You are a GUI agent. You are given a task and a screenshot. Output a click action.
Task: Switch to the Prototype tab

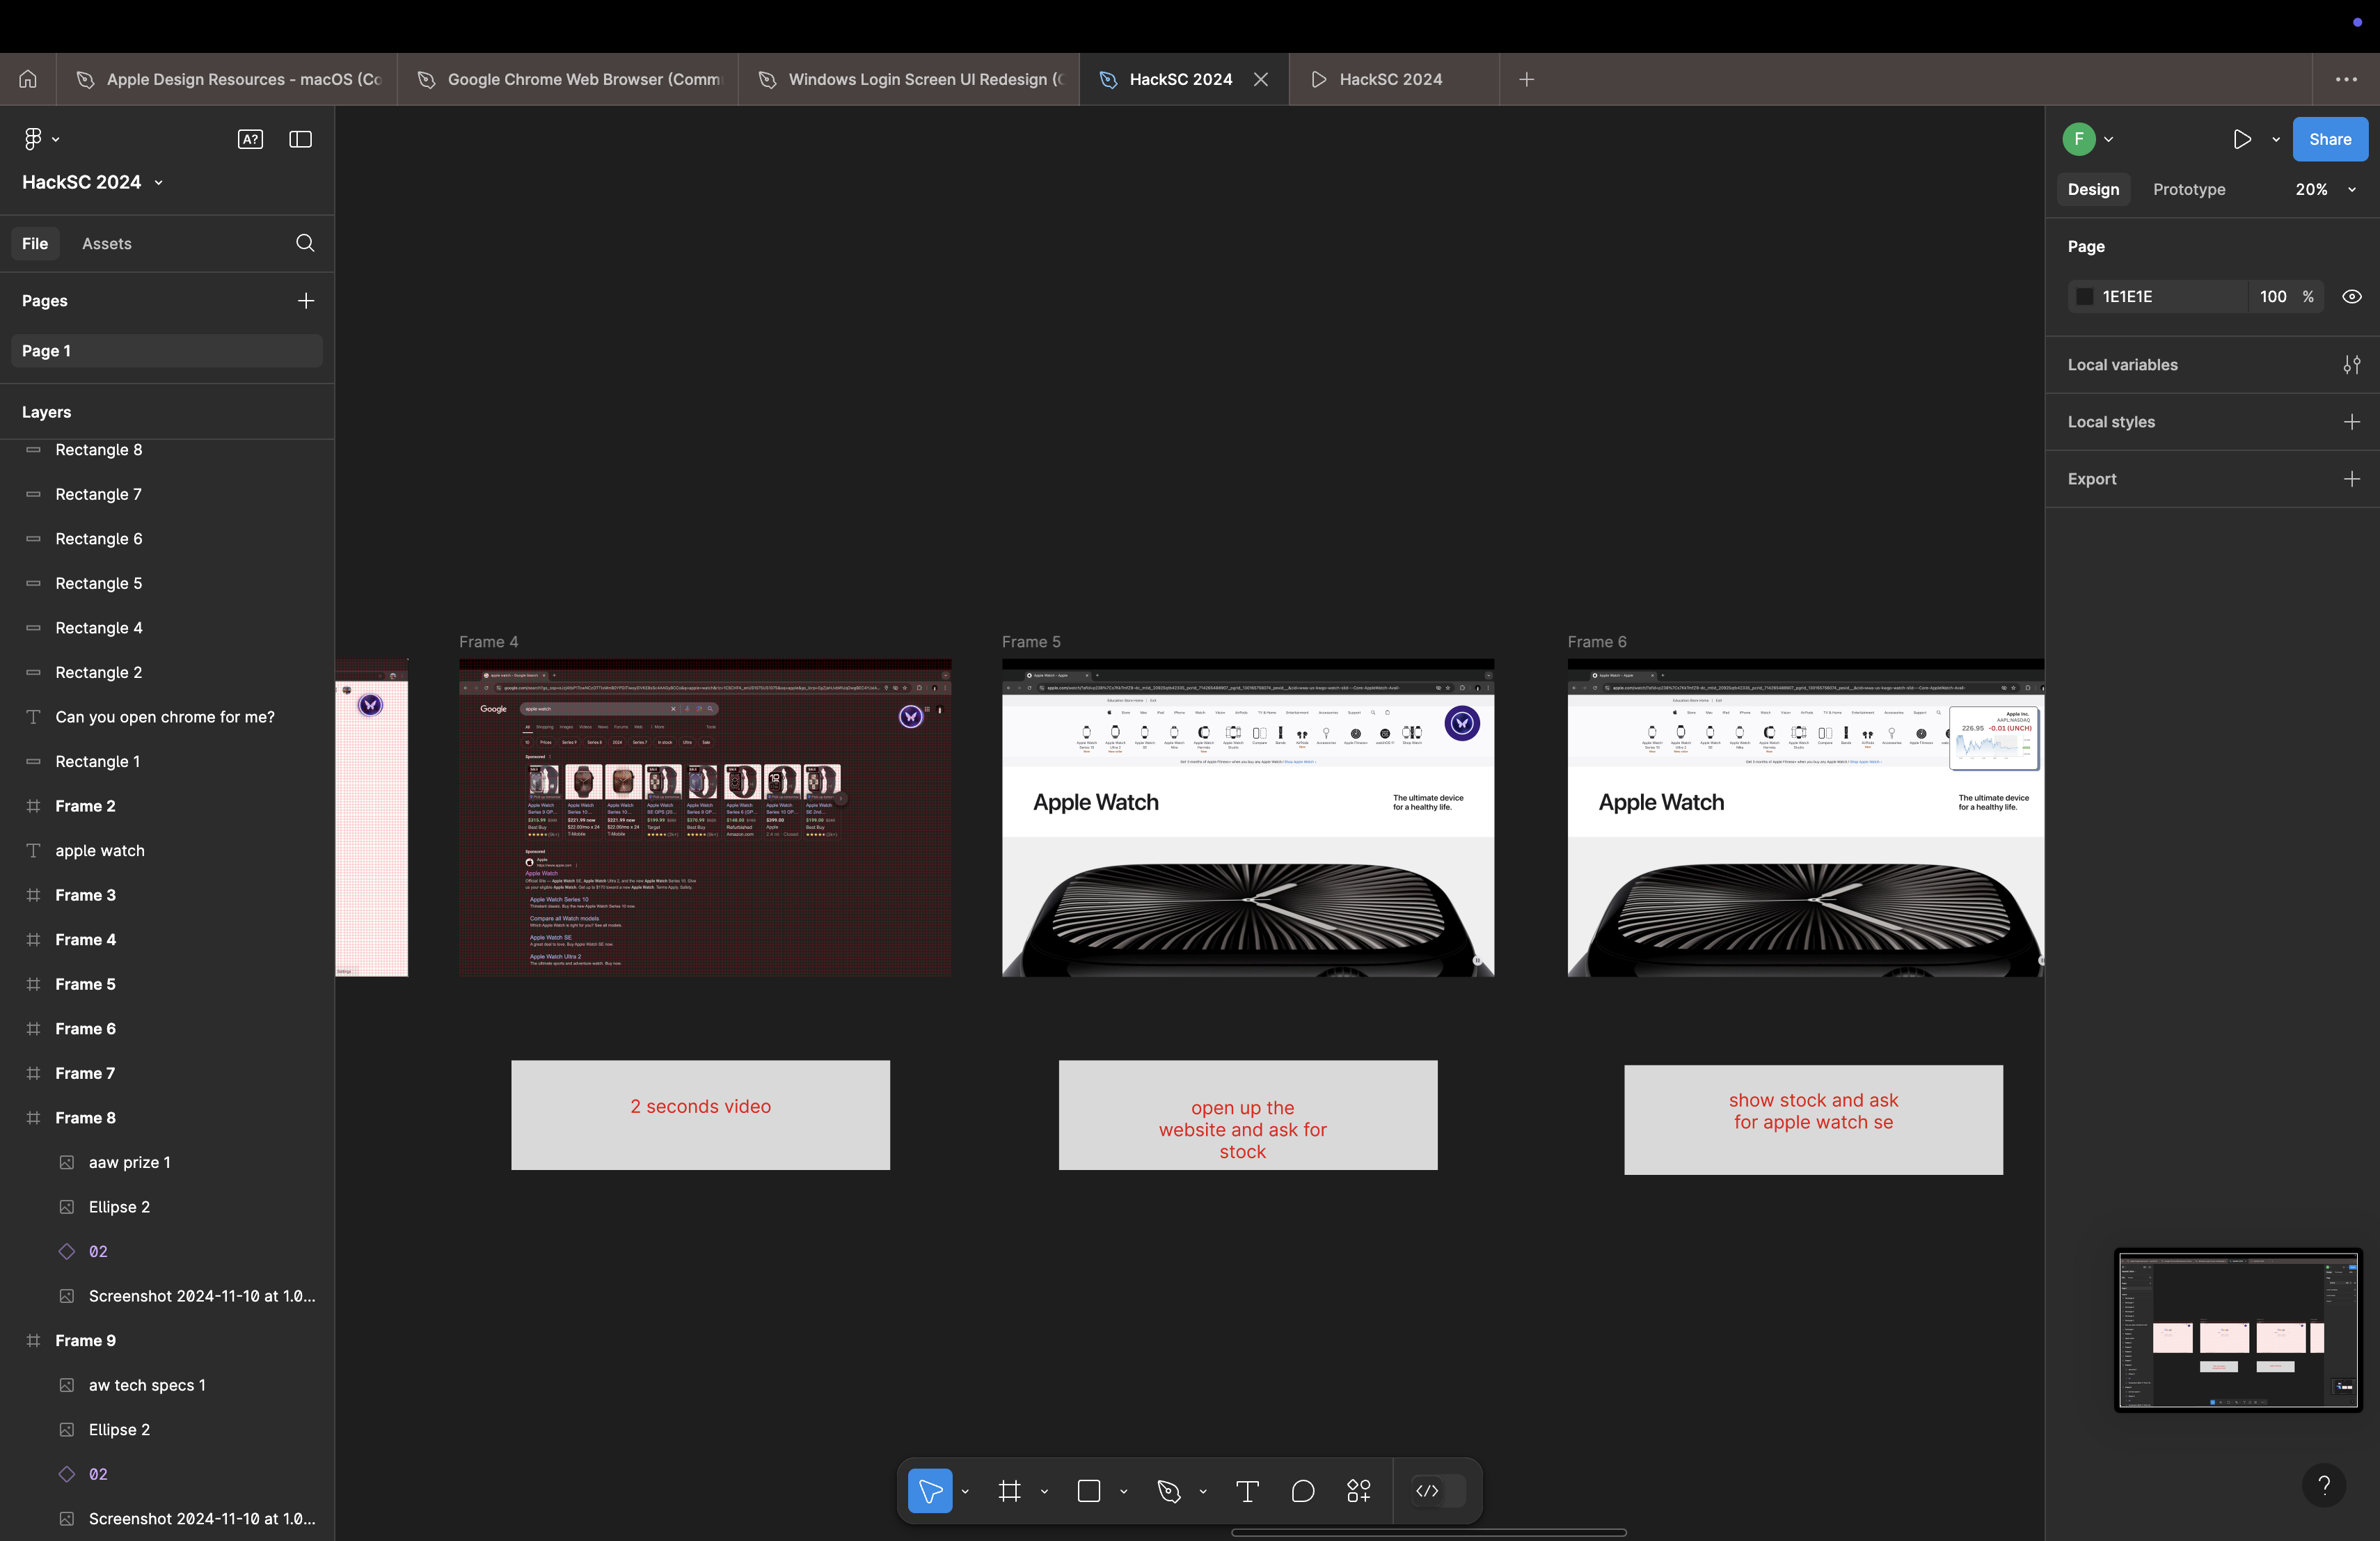coord(2188,190)
